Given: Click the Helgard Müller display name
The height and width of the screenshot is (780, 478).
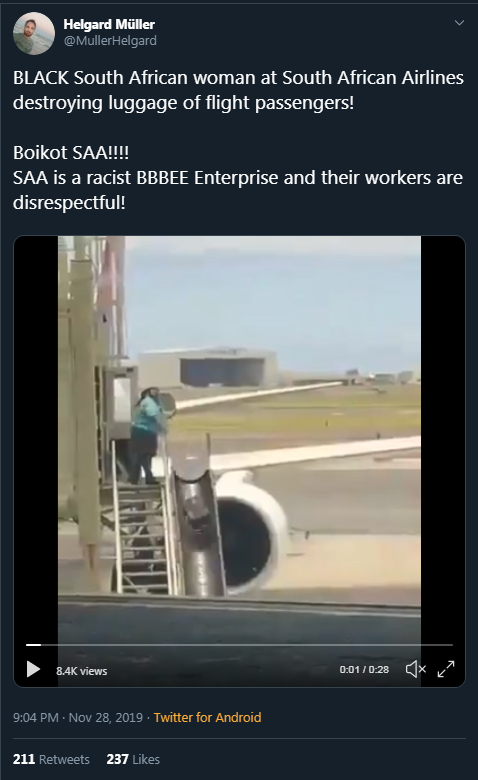Looking at the screenshot, I should point(109,24).
